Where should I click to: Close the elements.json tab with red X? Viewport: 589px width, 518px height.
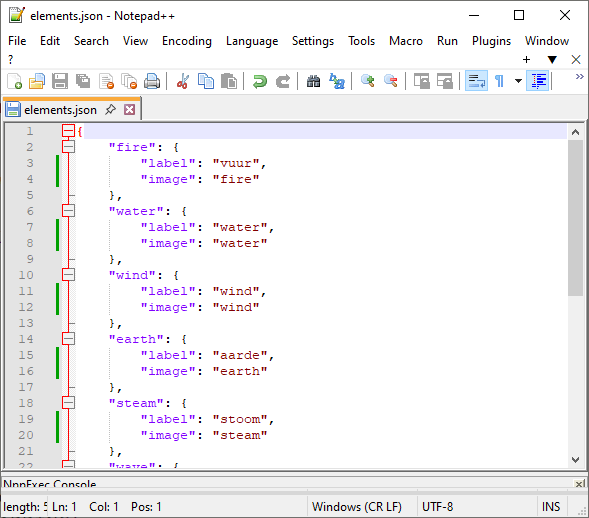(x=130, y=110)
